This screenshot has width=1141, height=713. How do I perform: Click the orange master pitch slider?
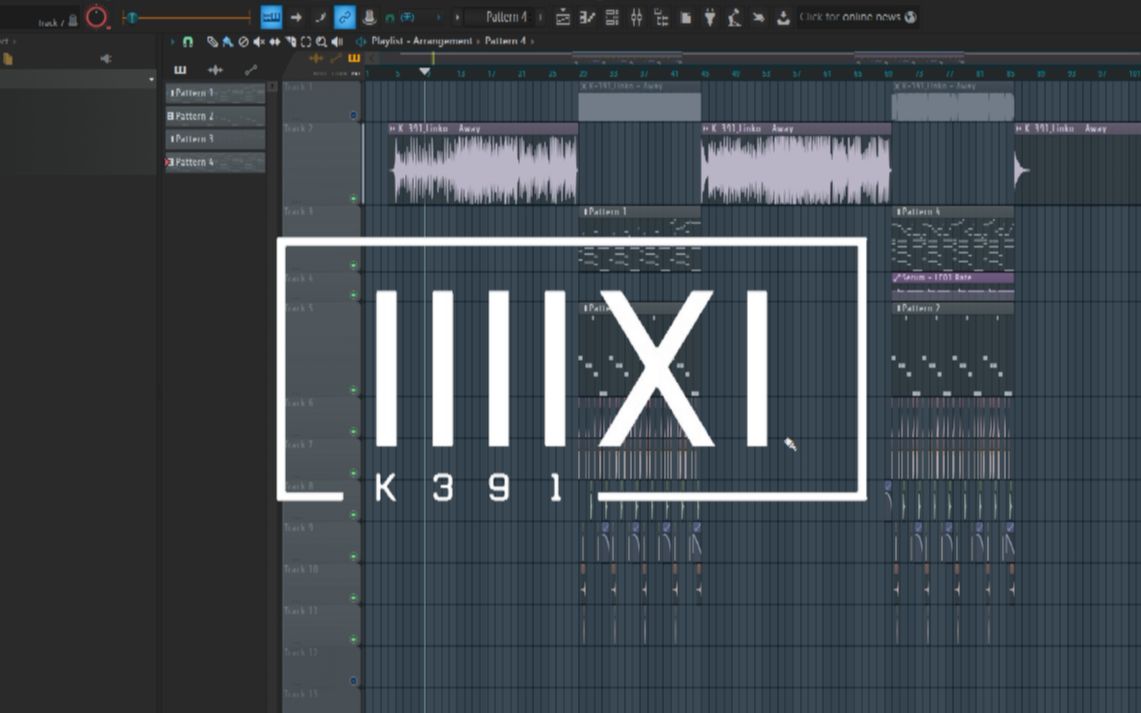click(x=188, y=17)
